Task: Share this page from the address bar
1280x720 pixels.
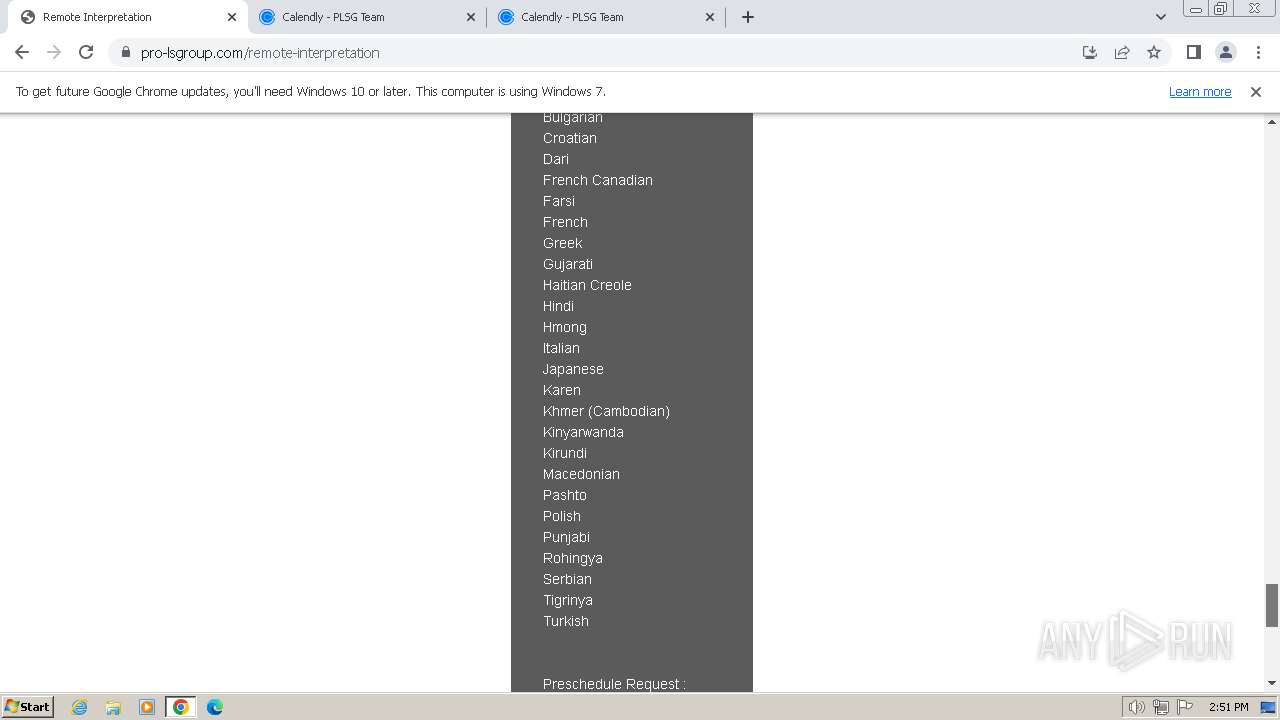Action: [1122, 52]
